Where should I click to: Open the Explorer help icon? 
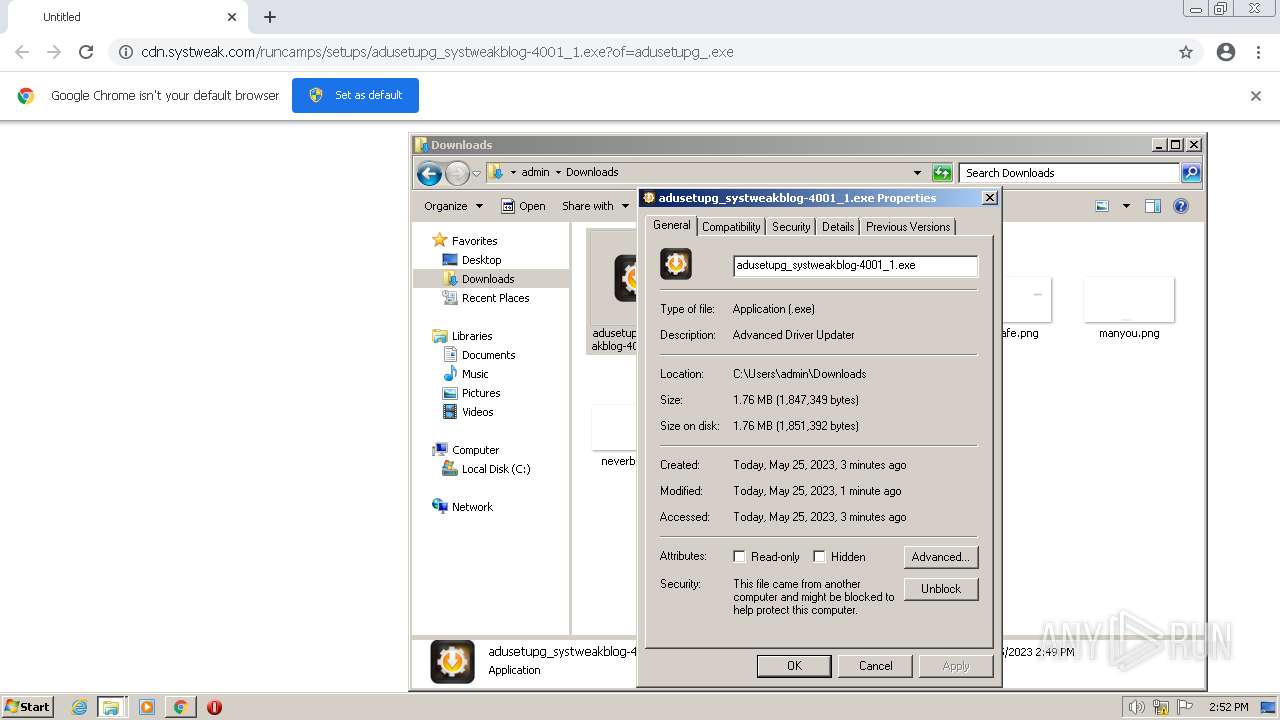coord(1181,206)
